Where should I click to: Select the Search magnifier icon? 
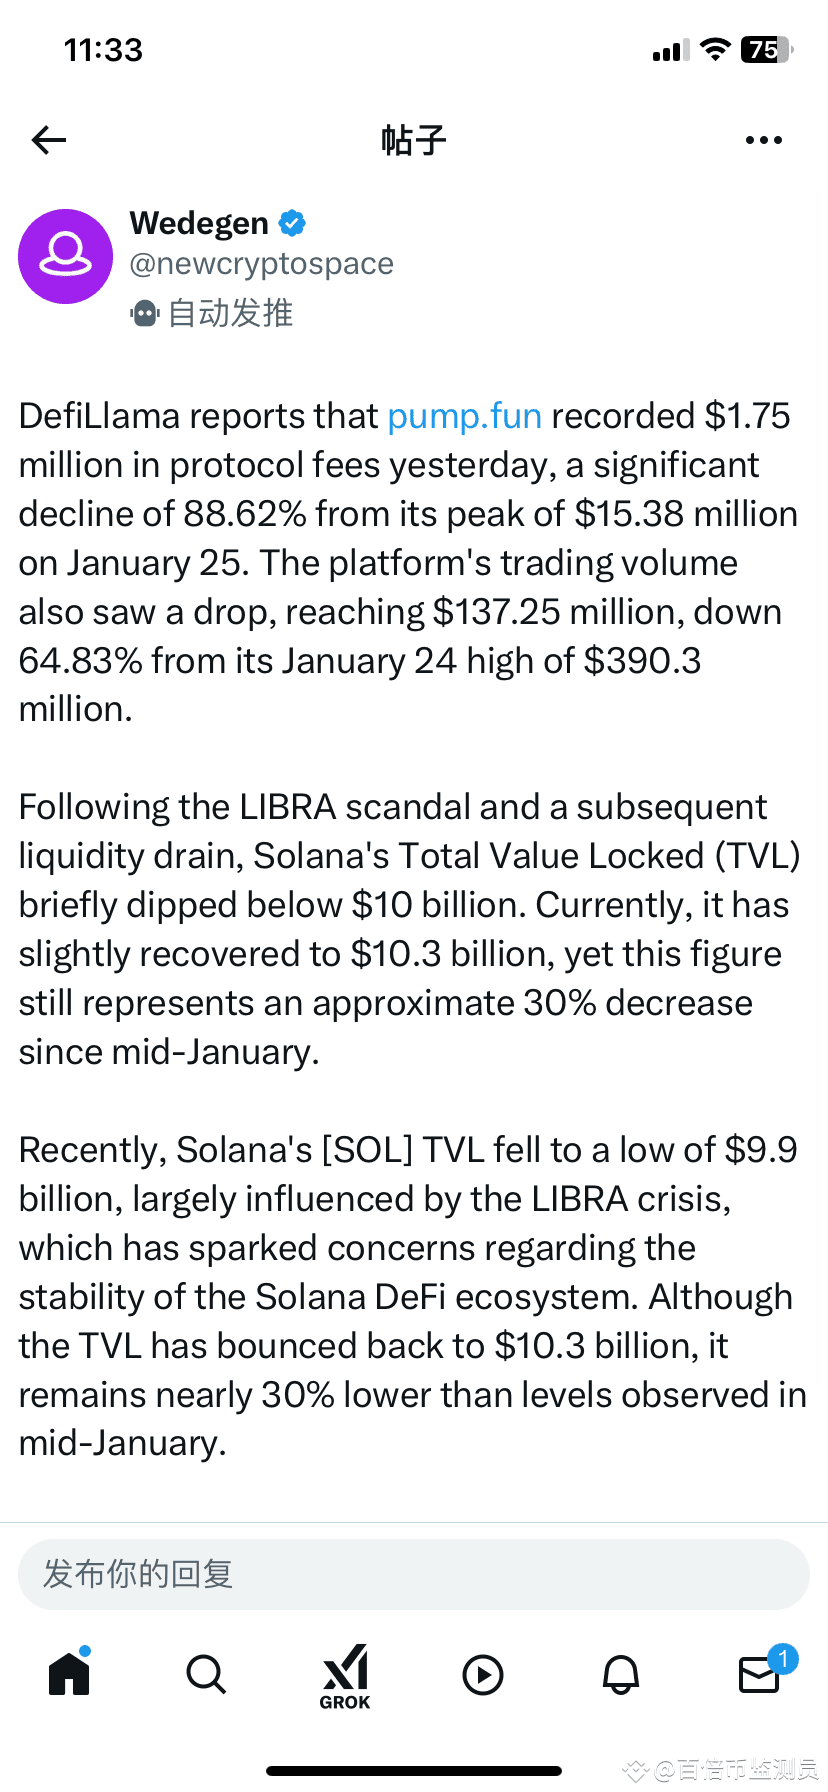[x=205, y=1675]
